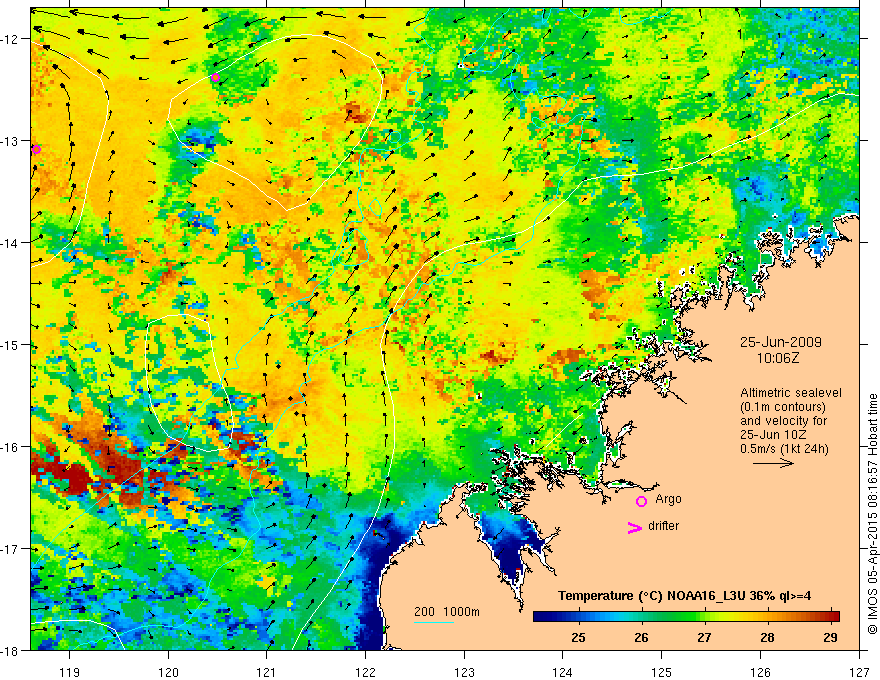Click the '(0.1m contours)' caption line

tap(783, 407)
